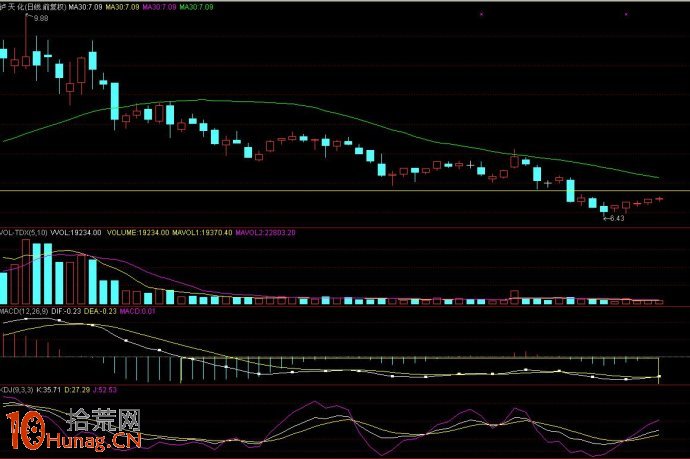
Task: Open the Hunag.CN watermark link
Action: (95, 441)
